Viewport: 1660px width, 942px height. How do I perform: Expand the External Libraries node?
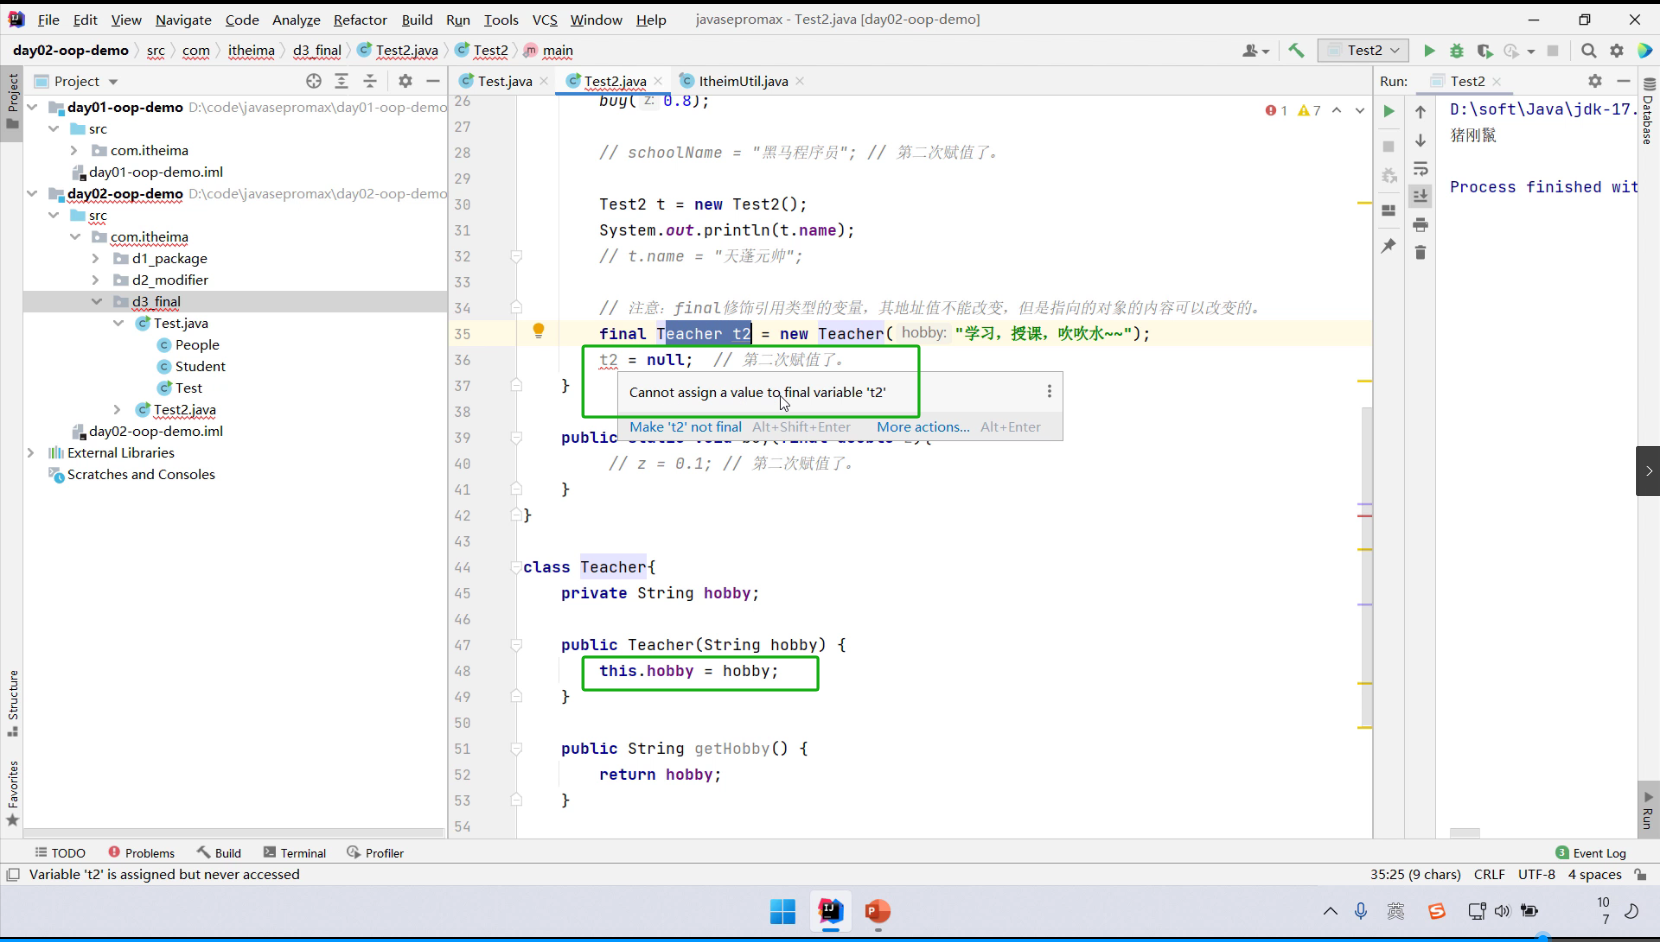tap(31, 453)
